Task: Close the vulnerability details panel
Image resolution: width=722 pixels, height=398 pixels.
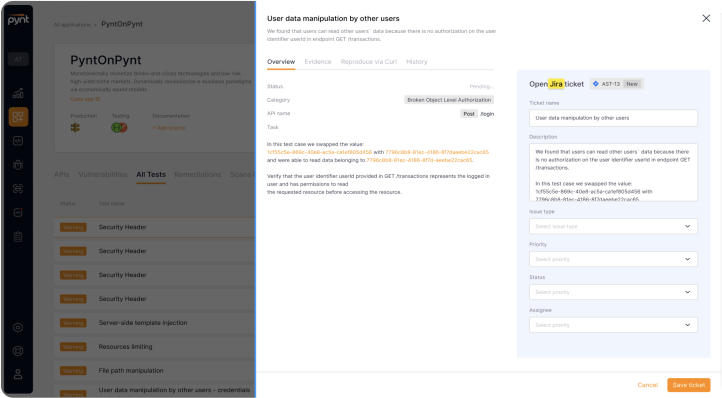Action: [x=706, y=18]
